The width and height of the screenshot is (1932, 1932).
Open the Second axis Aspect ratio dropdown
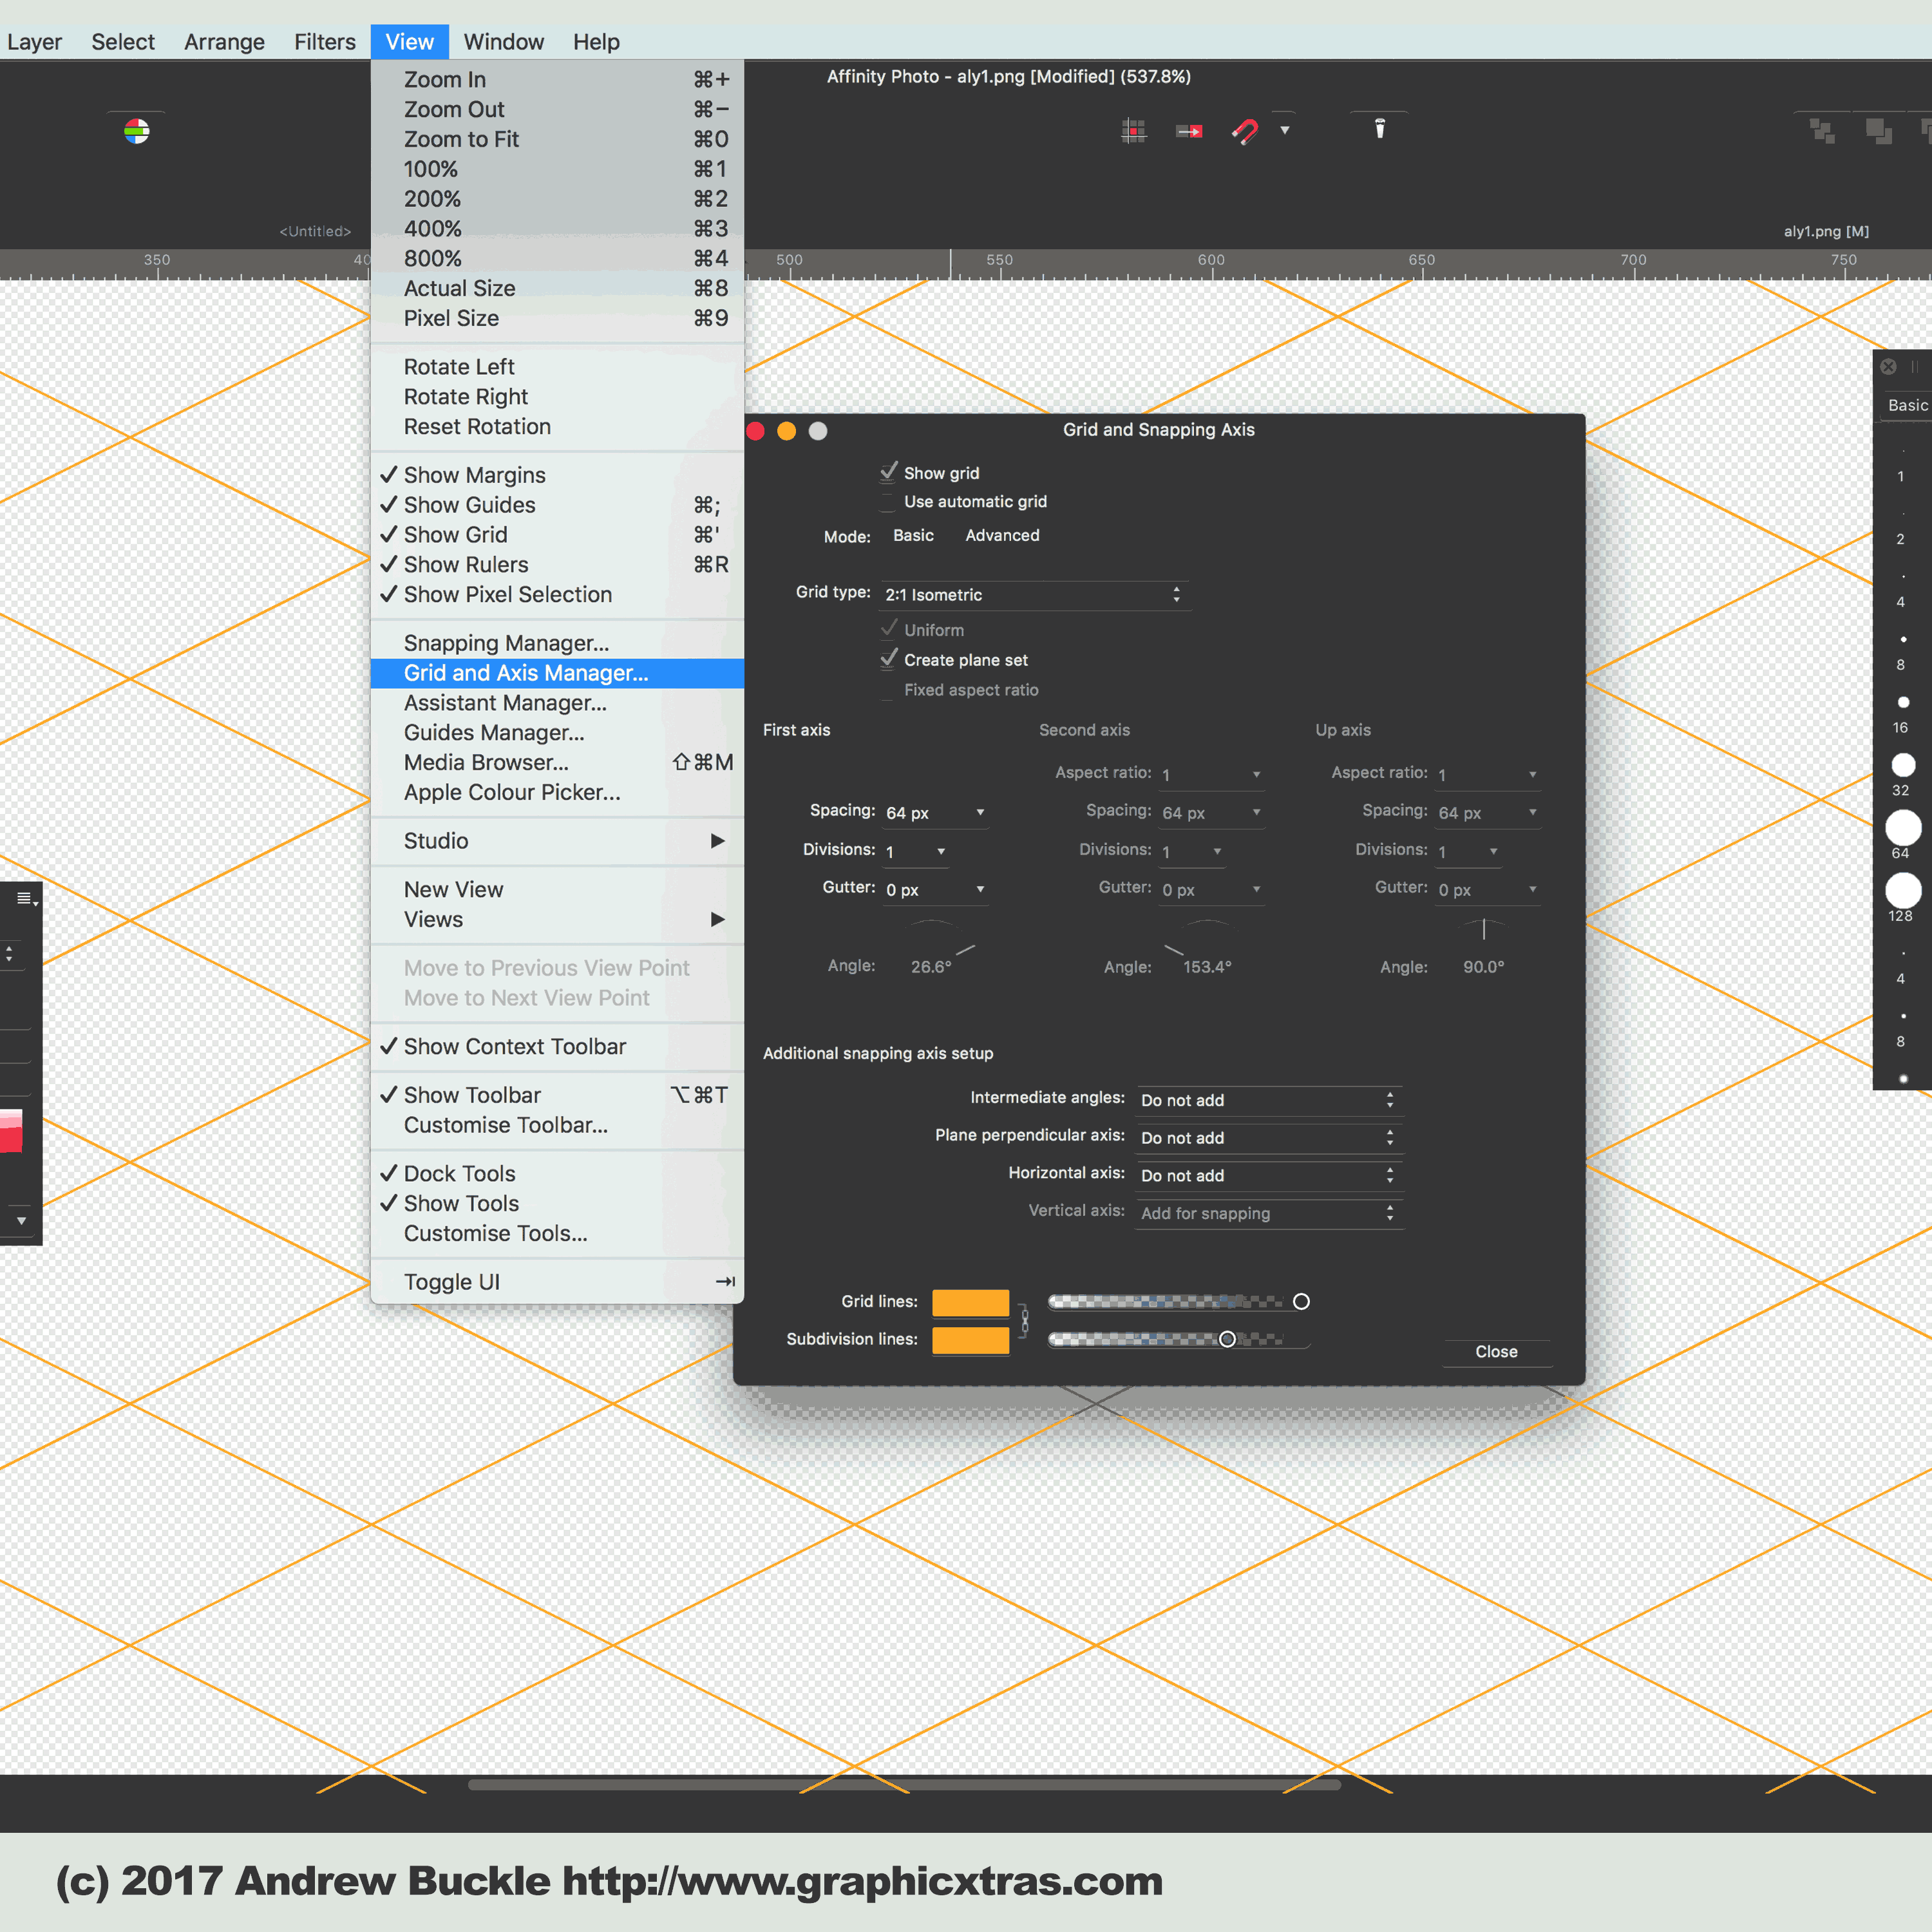(x=1211, y=775)
